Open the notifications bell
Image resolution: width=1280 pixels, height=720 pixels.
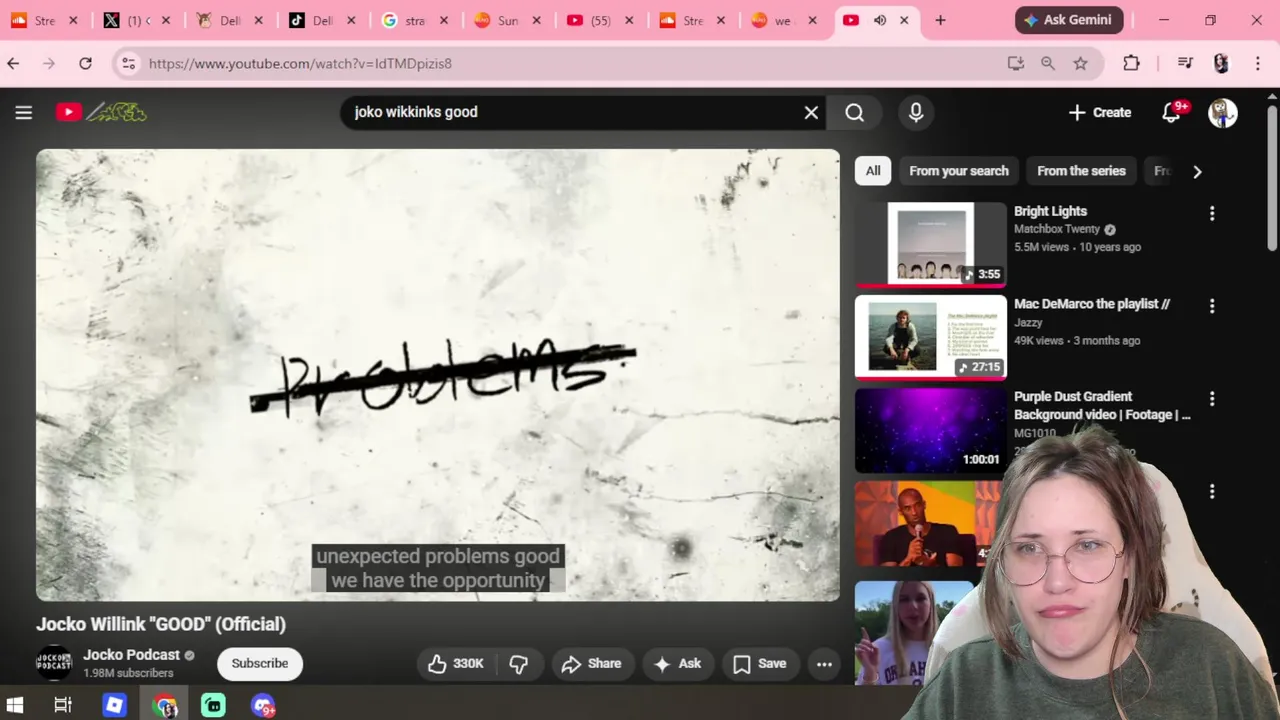(1172, 112)
